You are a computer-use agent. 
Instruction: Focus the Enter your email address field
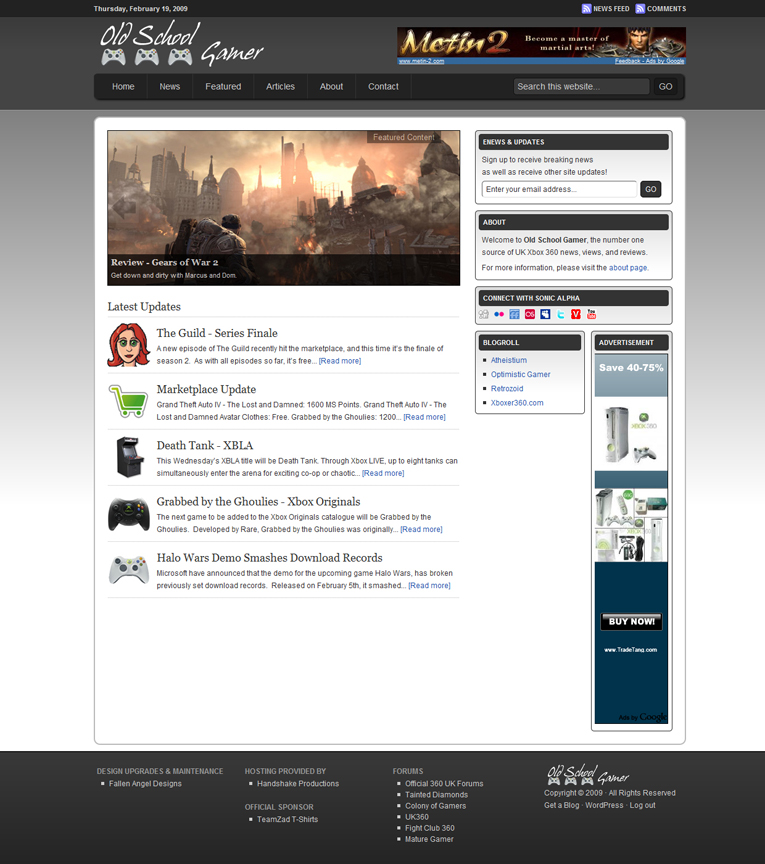click(559, 189)
